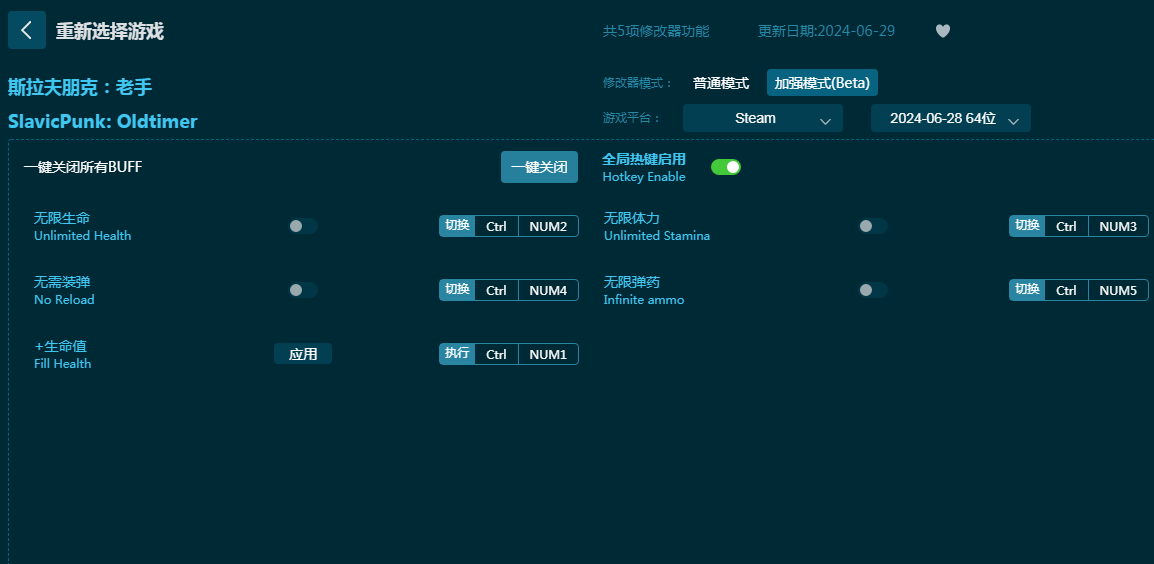Click 更新日期:2024-06-29 text

826,31
